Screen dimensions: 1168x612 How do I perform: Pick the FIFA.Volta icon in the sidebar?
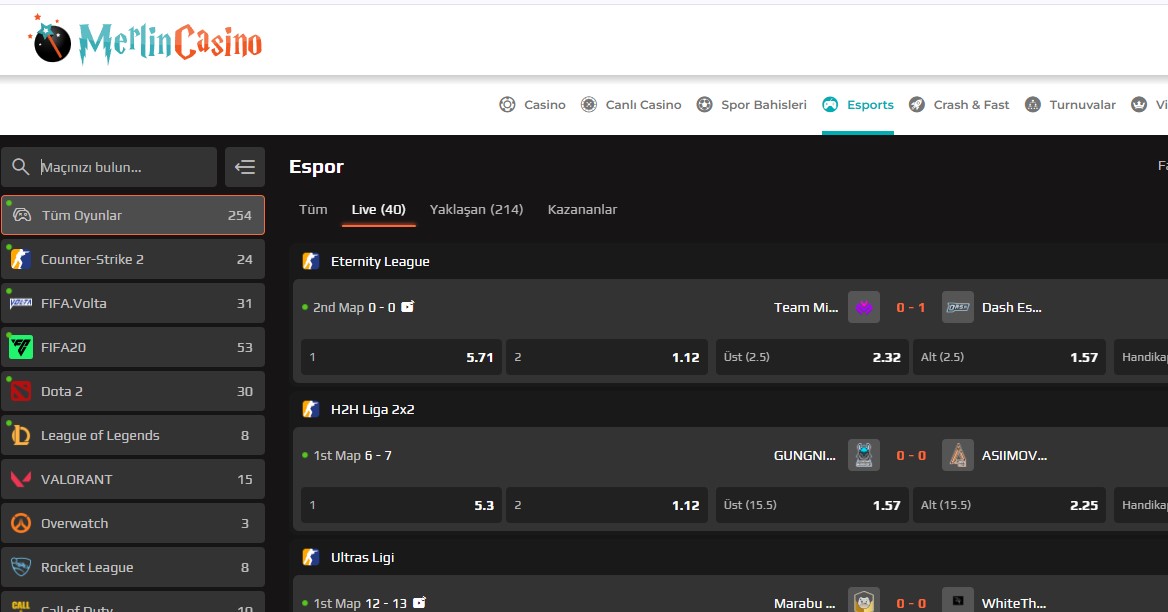tap(20, 303)
